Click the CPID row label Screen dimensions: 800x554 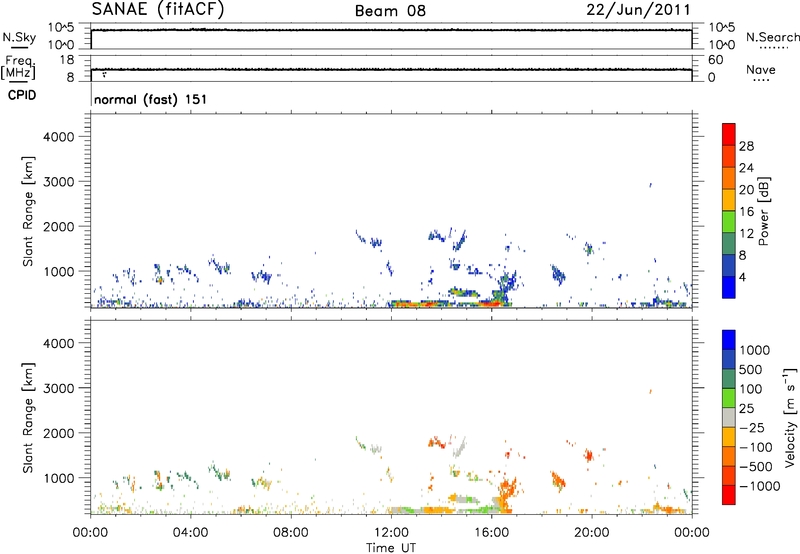[22, 95]
